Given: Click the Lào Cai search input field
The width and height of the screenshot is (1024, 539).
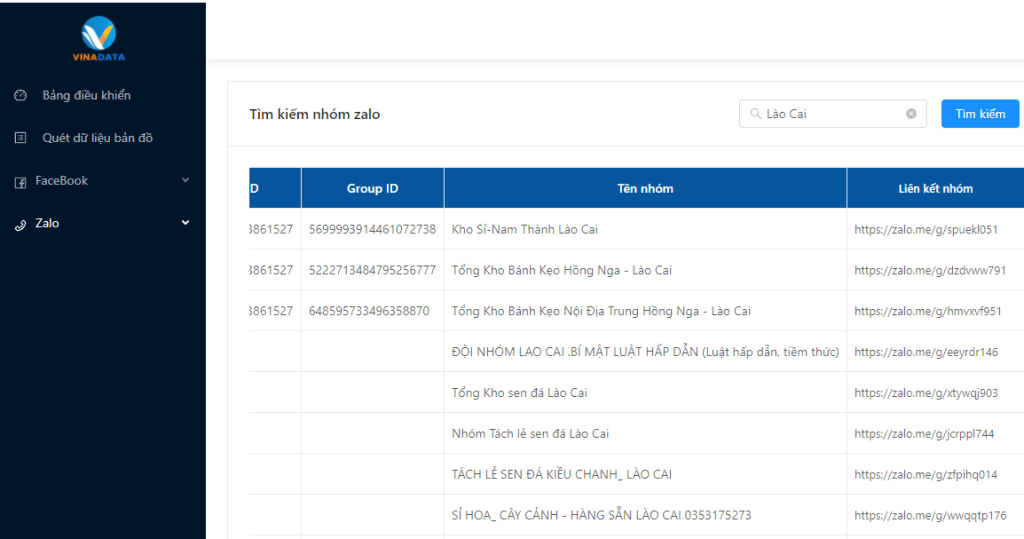Looking at the screenshot, I should (x=830, y=114).
